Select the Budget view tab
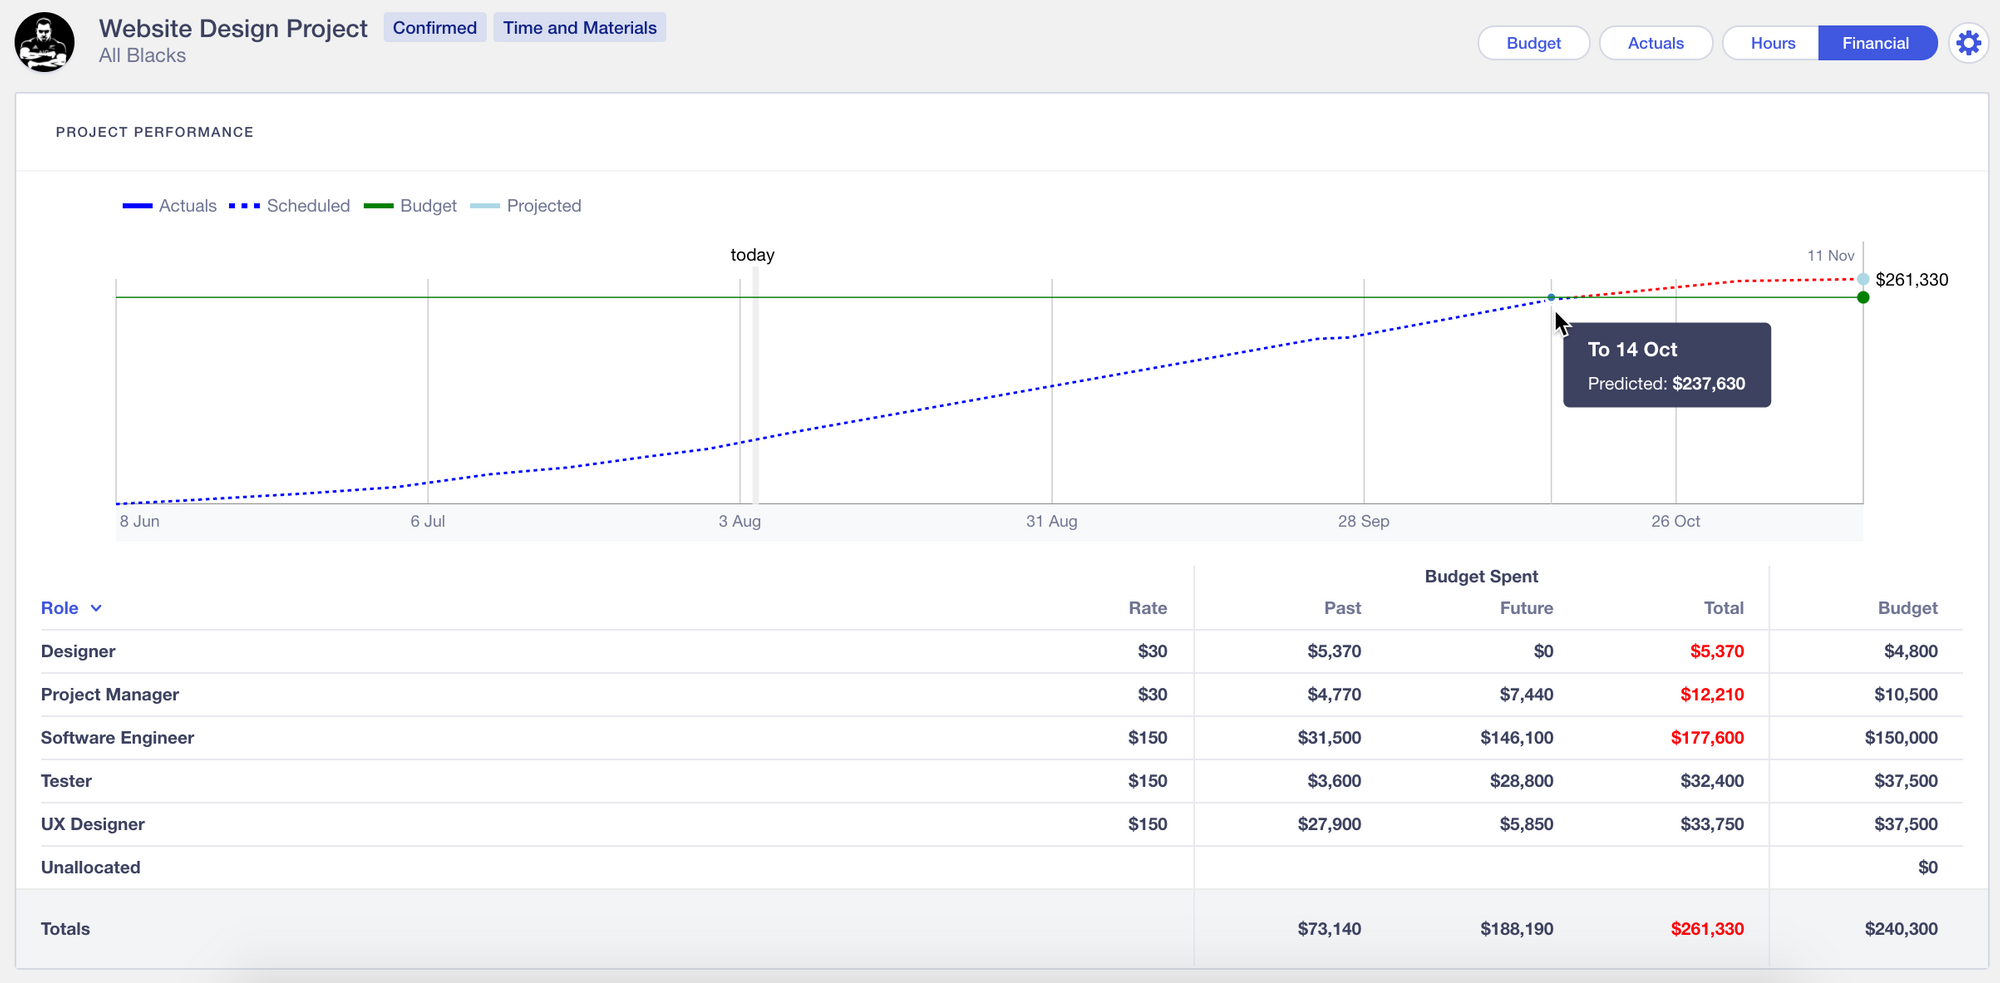The width and height of the screenshot is (2000, 983). pyautogui.click(x=1533, y=43)
